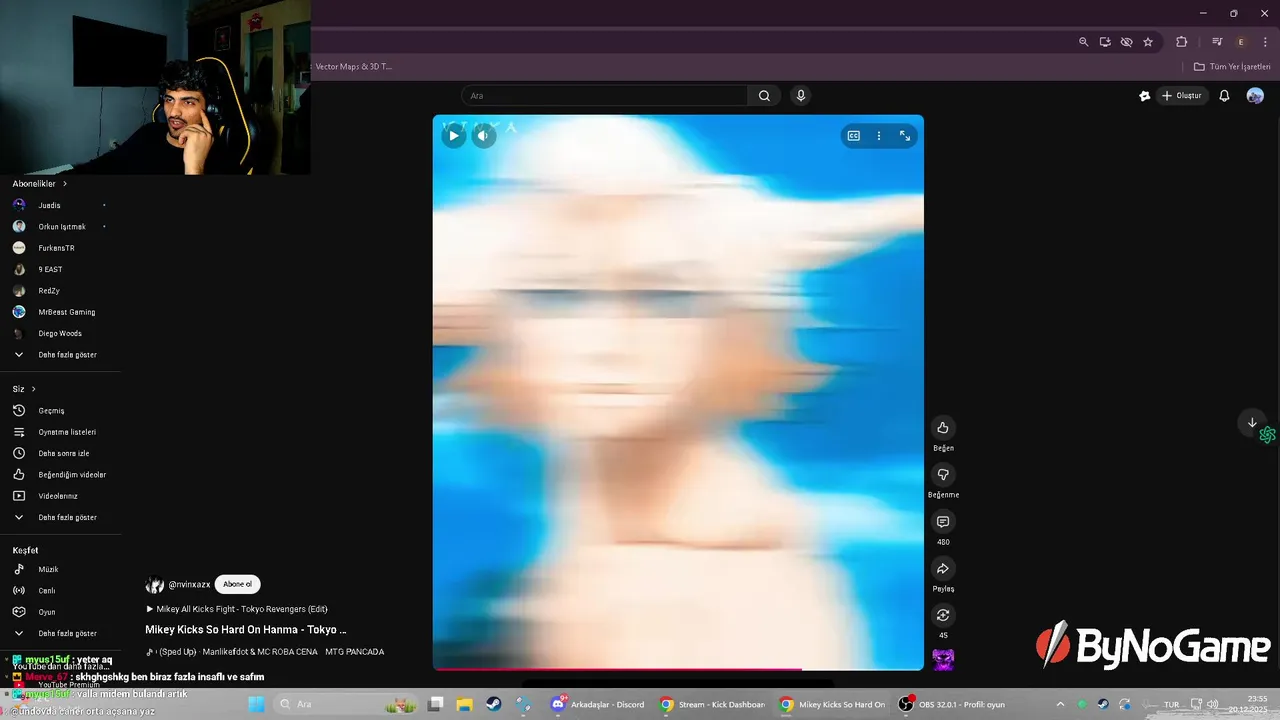
Task: Open YouTube notifications bell
Action: [x=1224, y=96]
